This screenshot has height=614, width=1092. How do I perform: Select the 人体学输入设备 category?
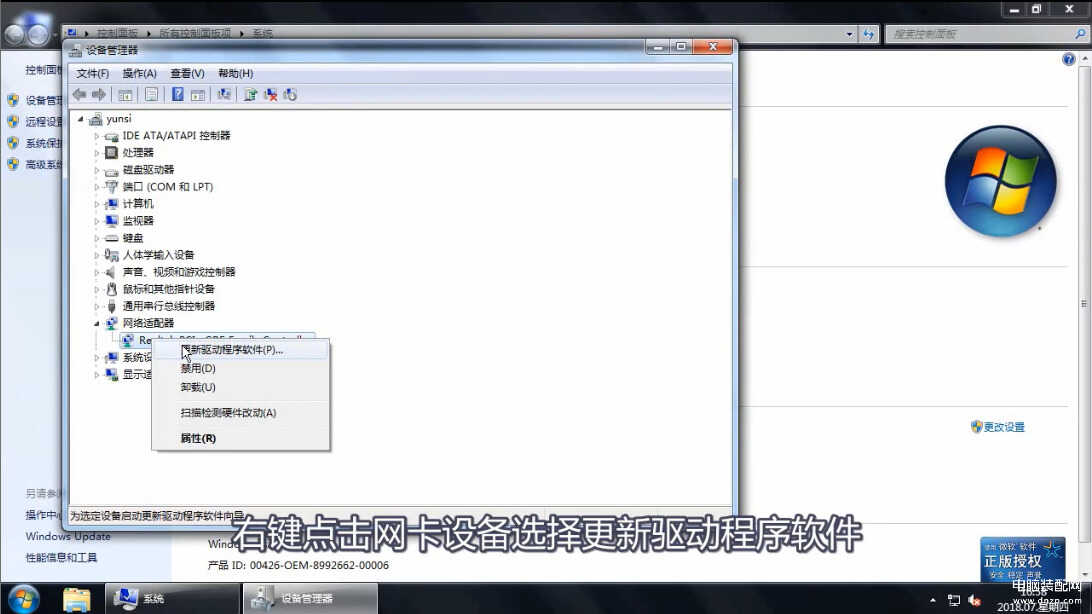[x=158, y=255]
